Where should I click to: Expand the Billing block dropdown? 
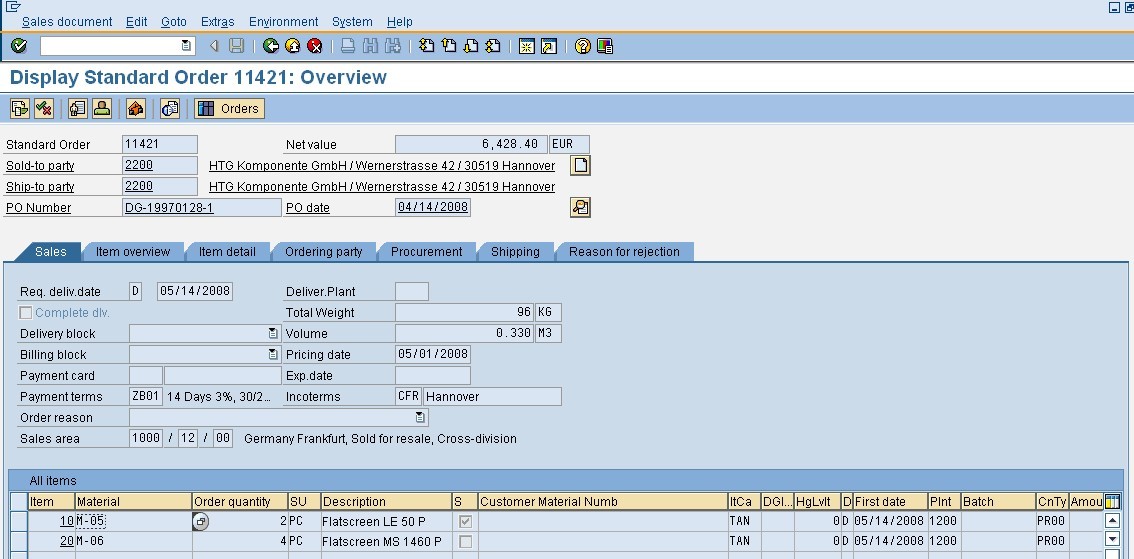pos(273,355)
